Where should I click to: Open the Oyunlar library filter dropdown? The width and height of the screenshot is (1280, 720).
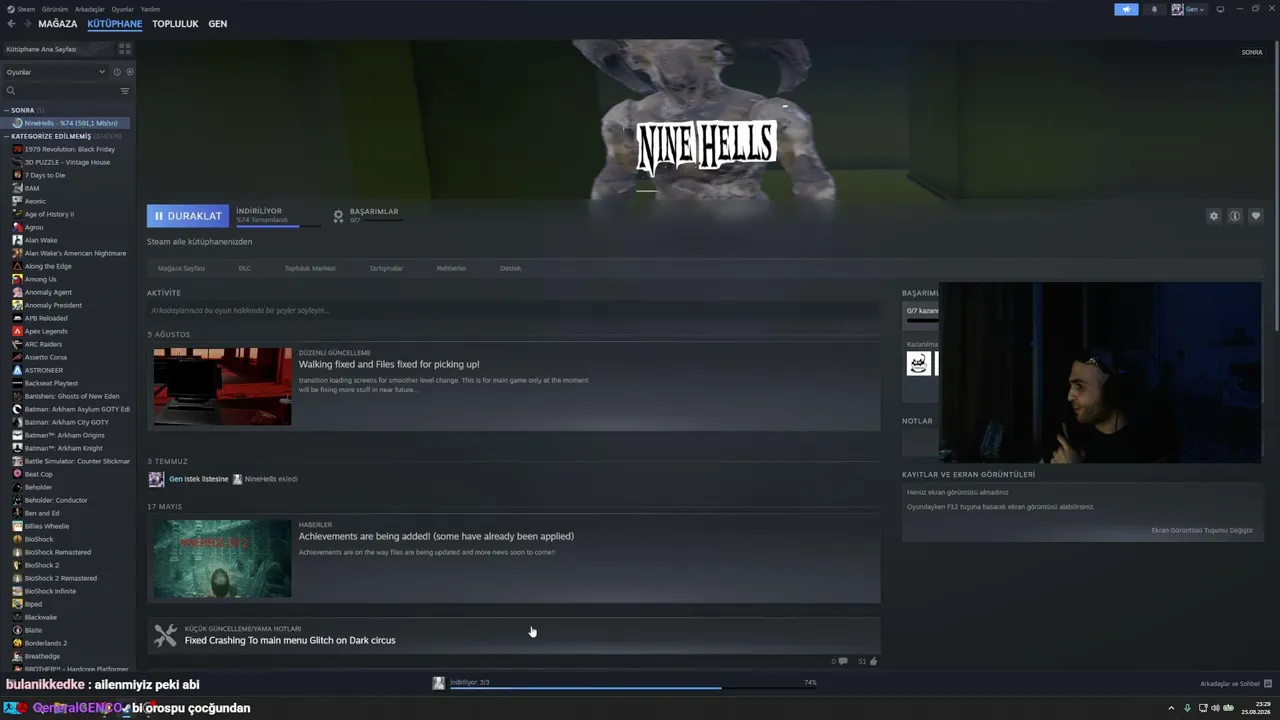(55, 72)
